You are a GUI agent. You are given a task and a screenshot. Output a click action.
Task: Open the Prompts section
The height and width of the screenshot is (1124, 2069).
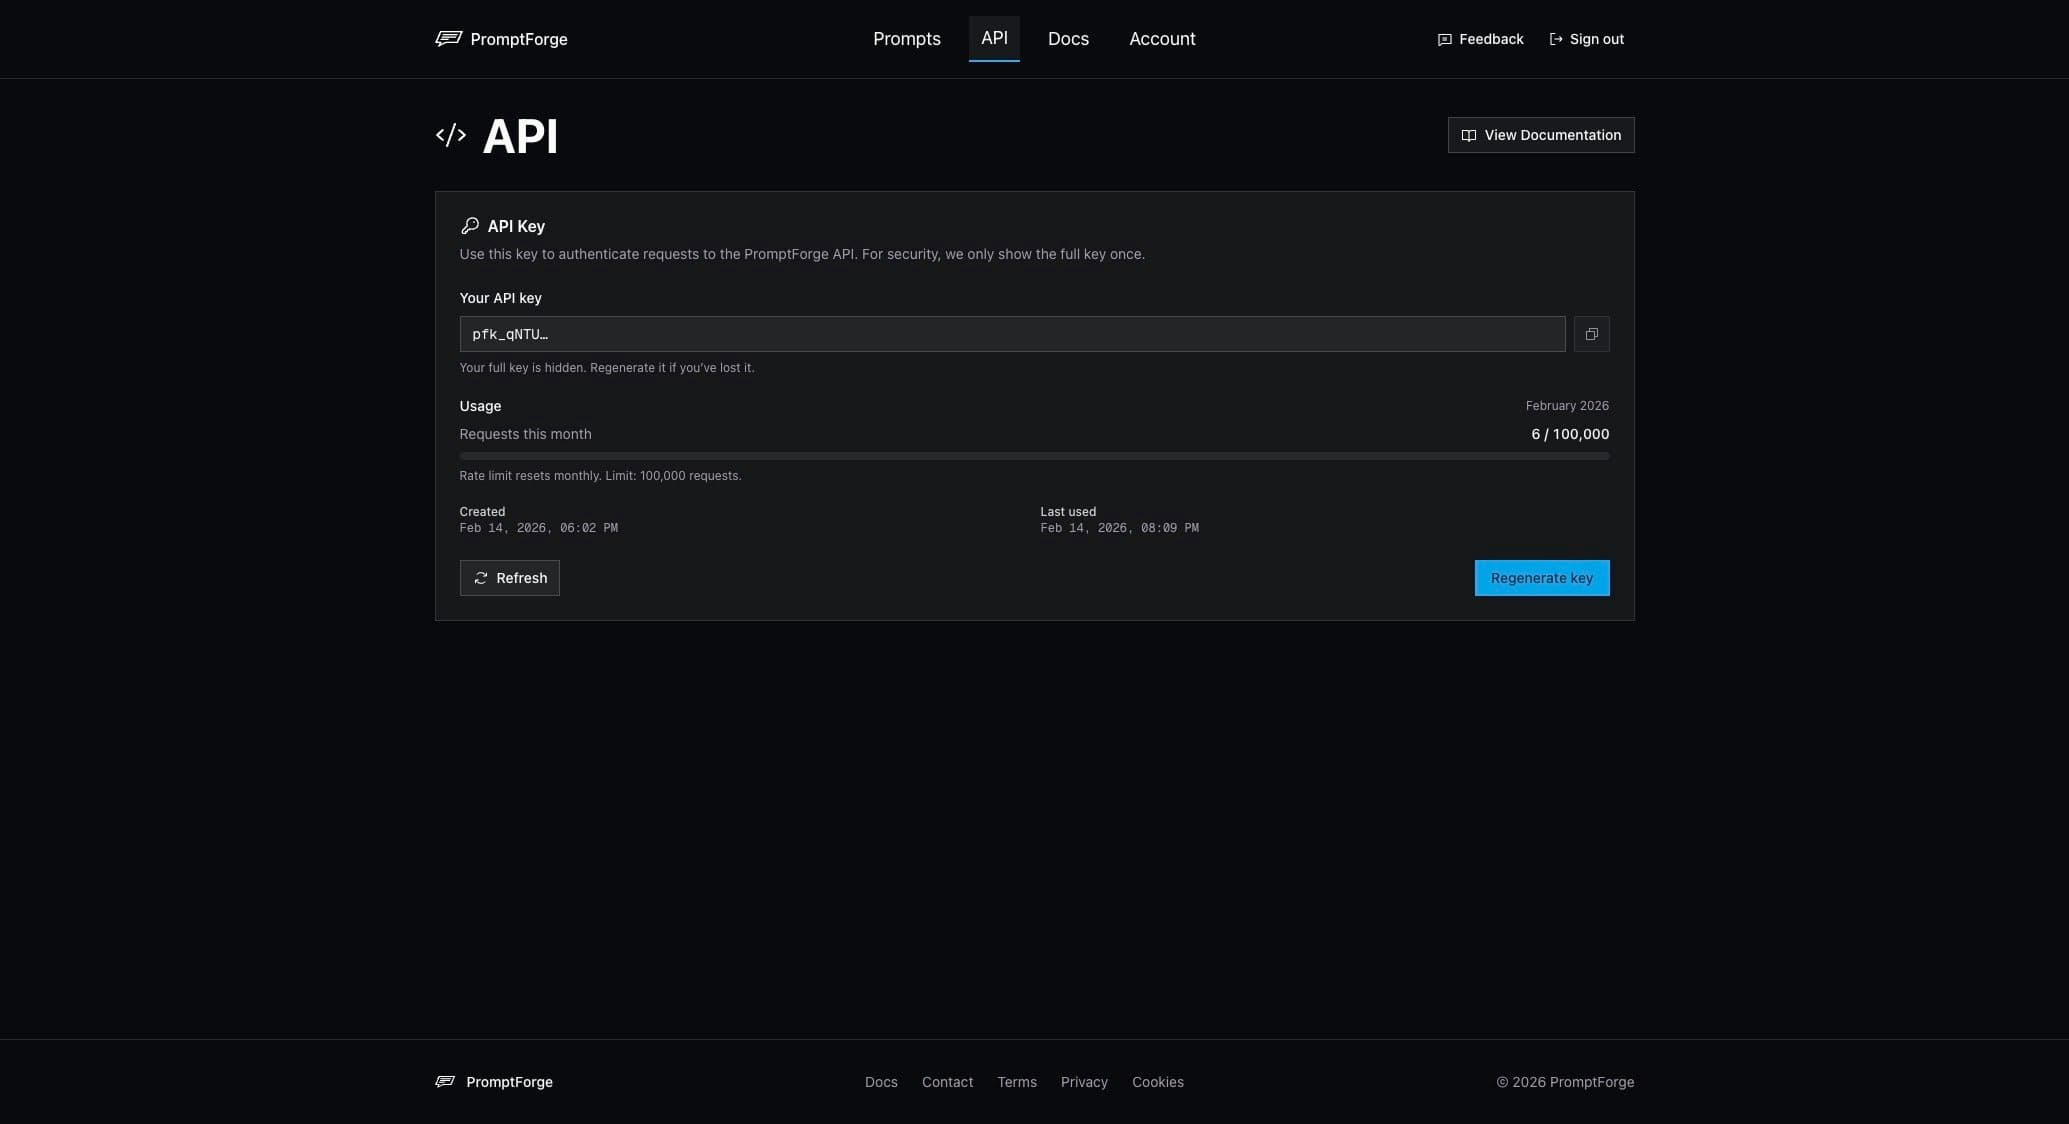(906, 39)
